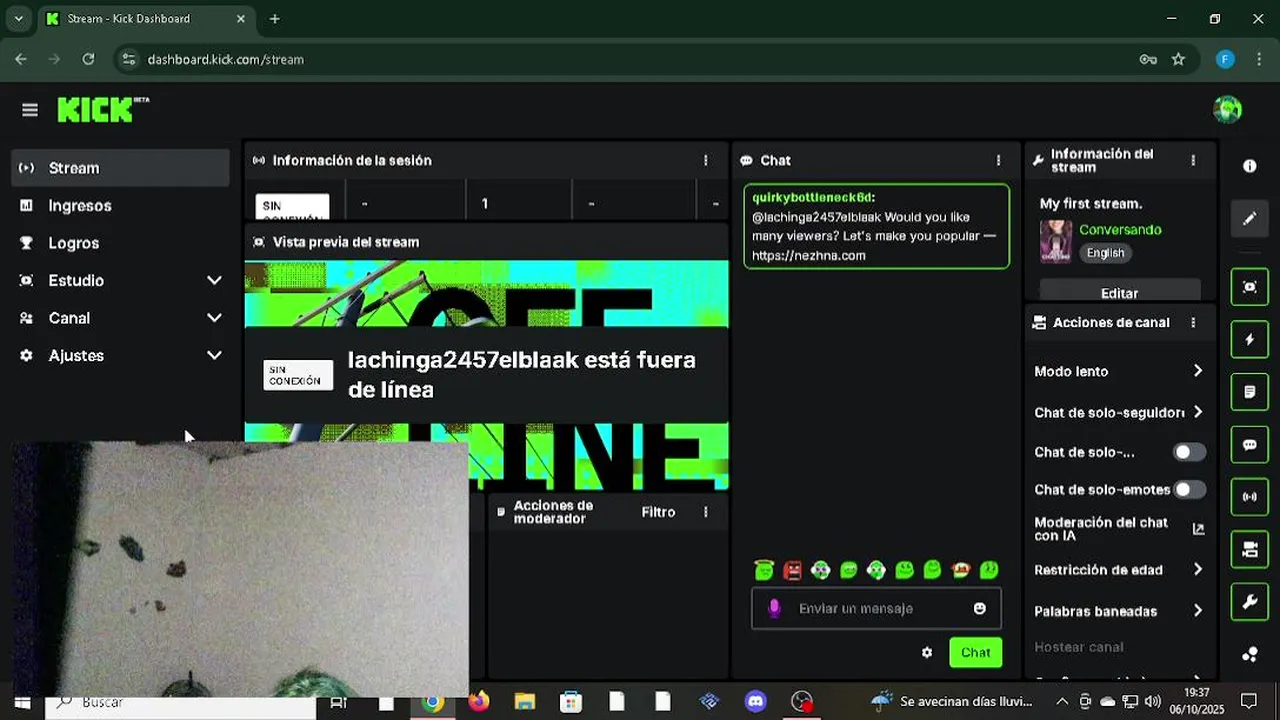
Task: Open password manager key icon in address bar
Action: pyautogui.click(x=1148, y=59)
